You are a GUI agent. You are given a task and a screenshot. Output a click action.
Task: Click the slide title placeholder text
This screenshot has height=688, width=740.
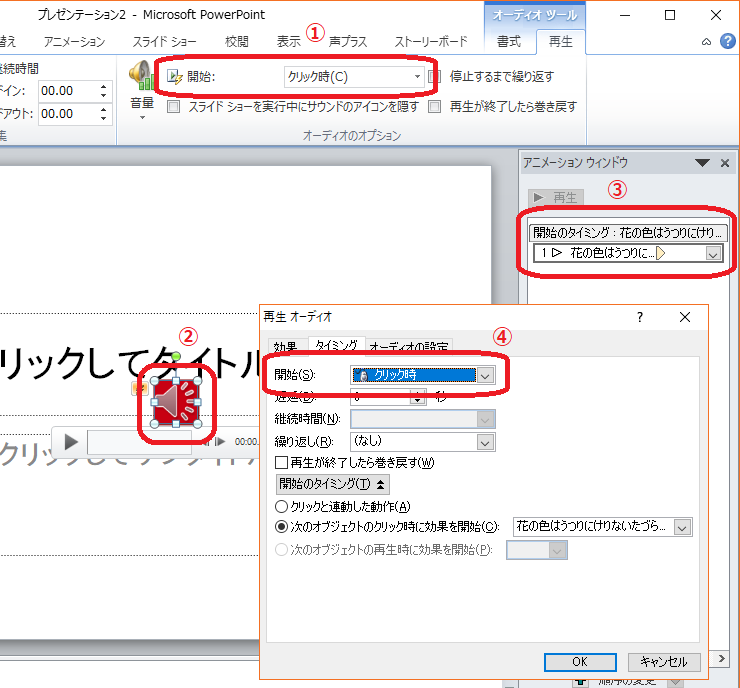pos(130,363)
